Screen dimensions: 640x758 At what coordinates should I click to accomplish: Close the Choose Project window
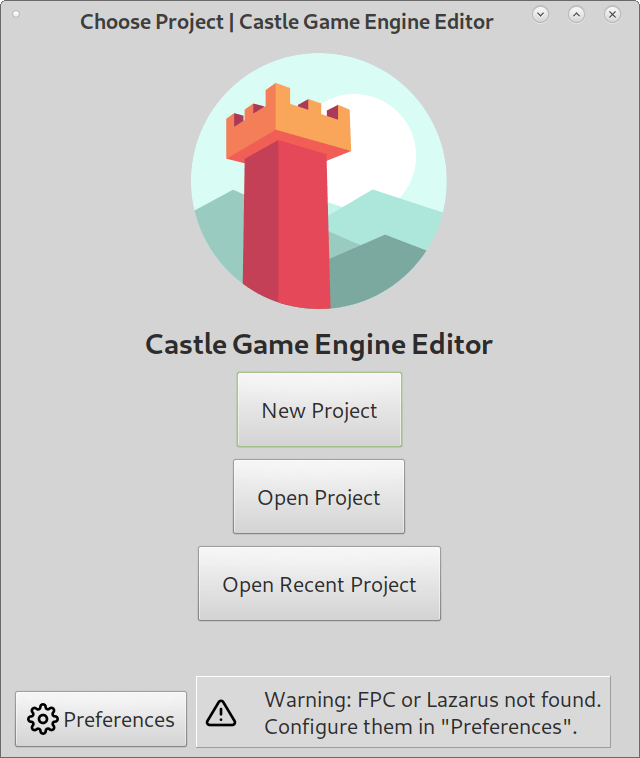tap(612, 14)
